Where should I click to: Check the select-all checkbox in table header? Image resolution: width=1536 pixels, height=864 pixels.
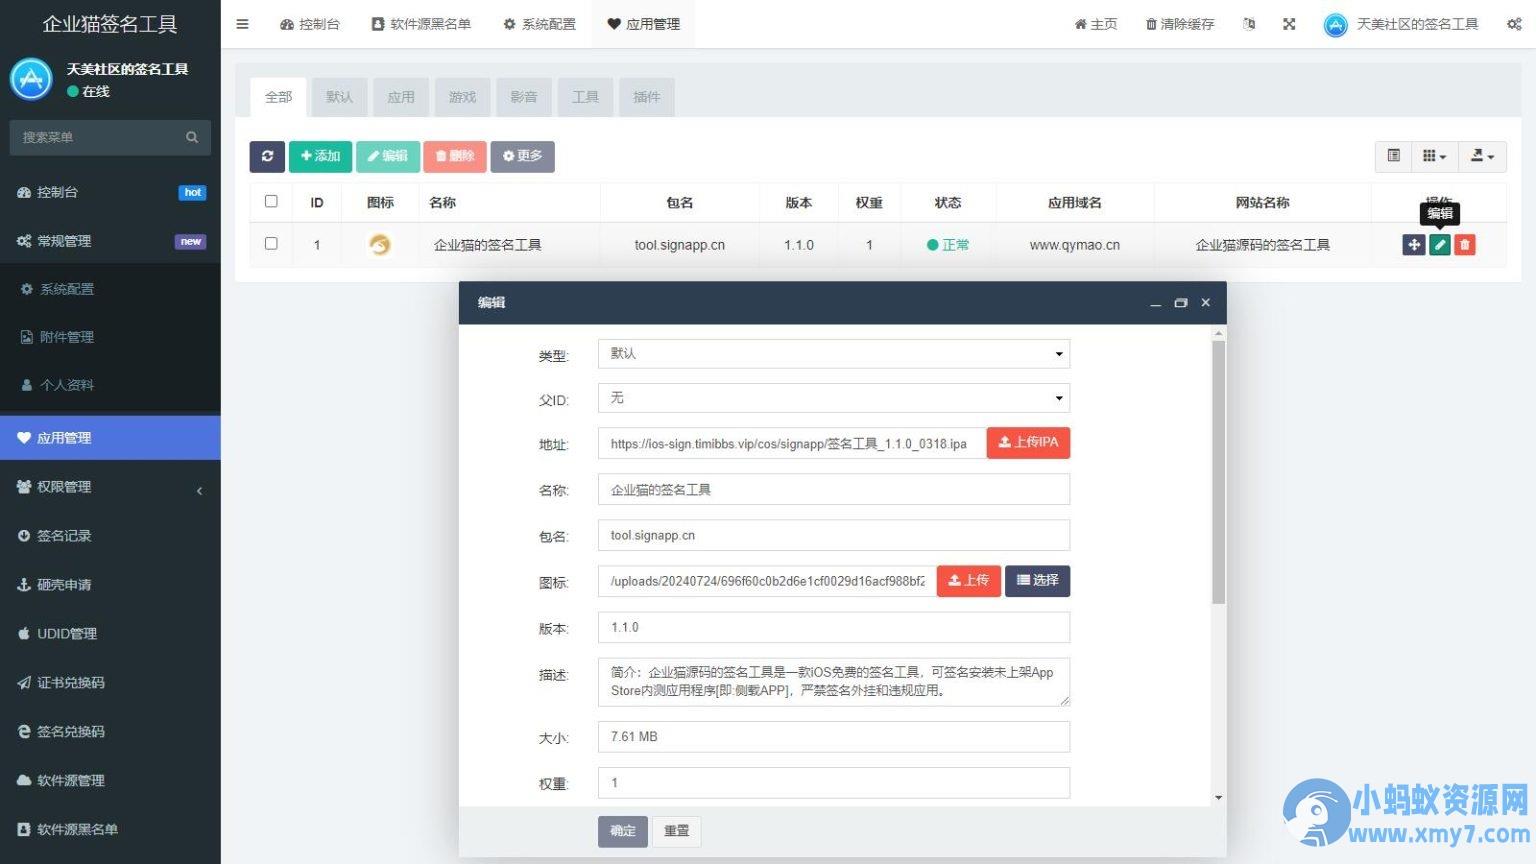(x=271, y=201)
